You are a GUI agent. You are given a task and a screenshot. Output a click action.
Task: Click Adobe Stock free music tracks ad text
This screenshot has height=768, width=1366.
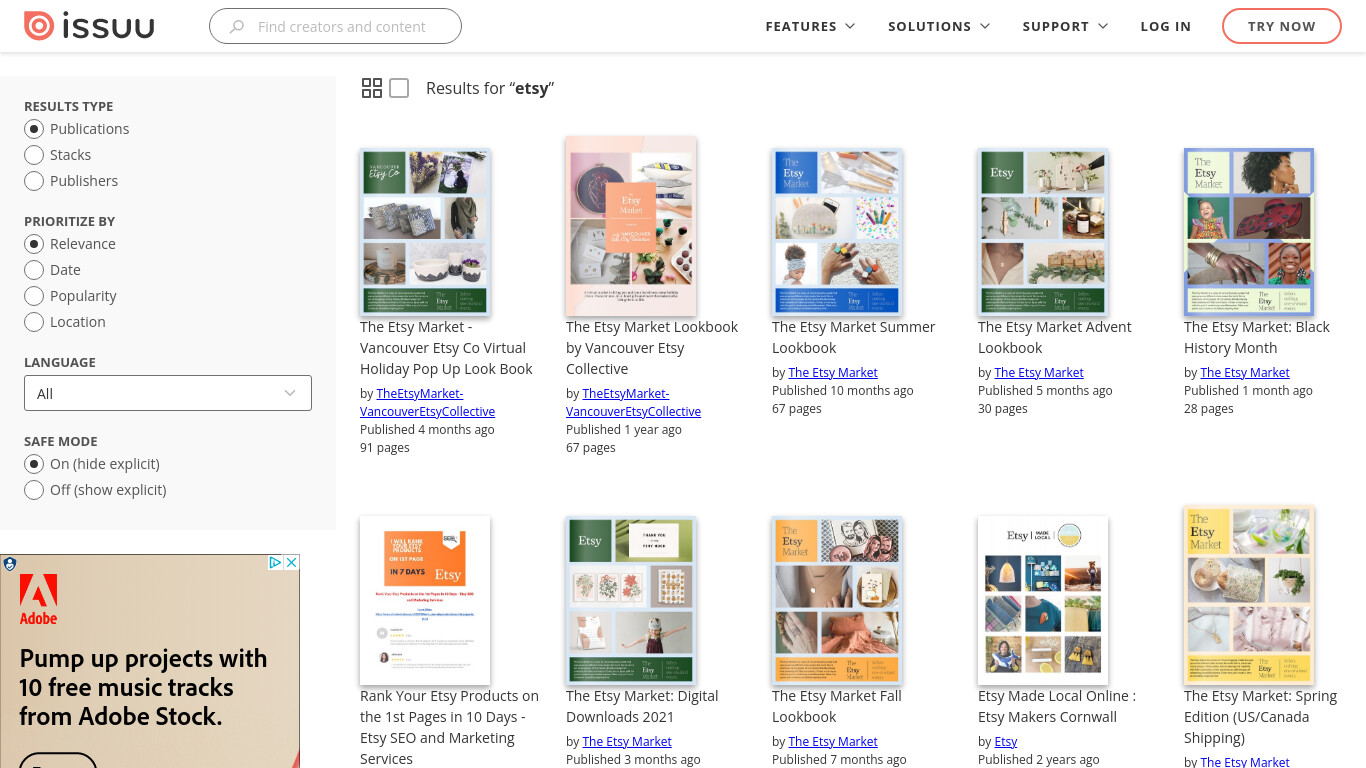[143, 687]
